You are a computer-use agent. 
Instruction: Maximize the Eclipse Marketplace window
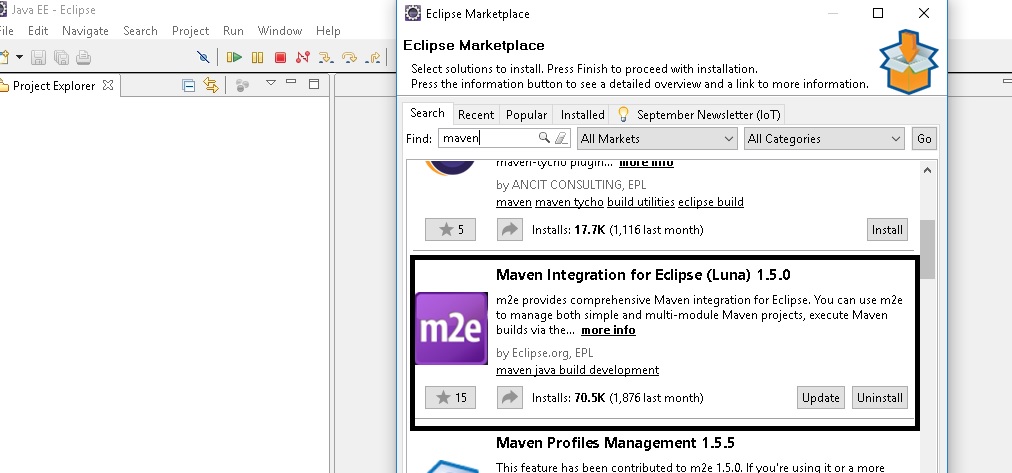(878, 13)
